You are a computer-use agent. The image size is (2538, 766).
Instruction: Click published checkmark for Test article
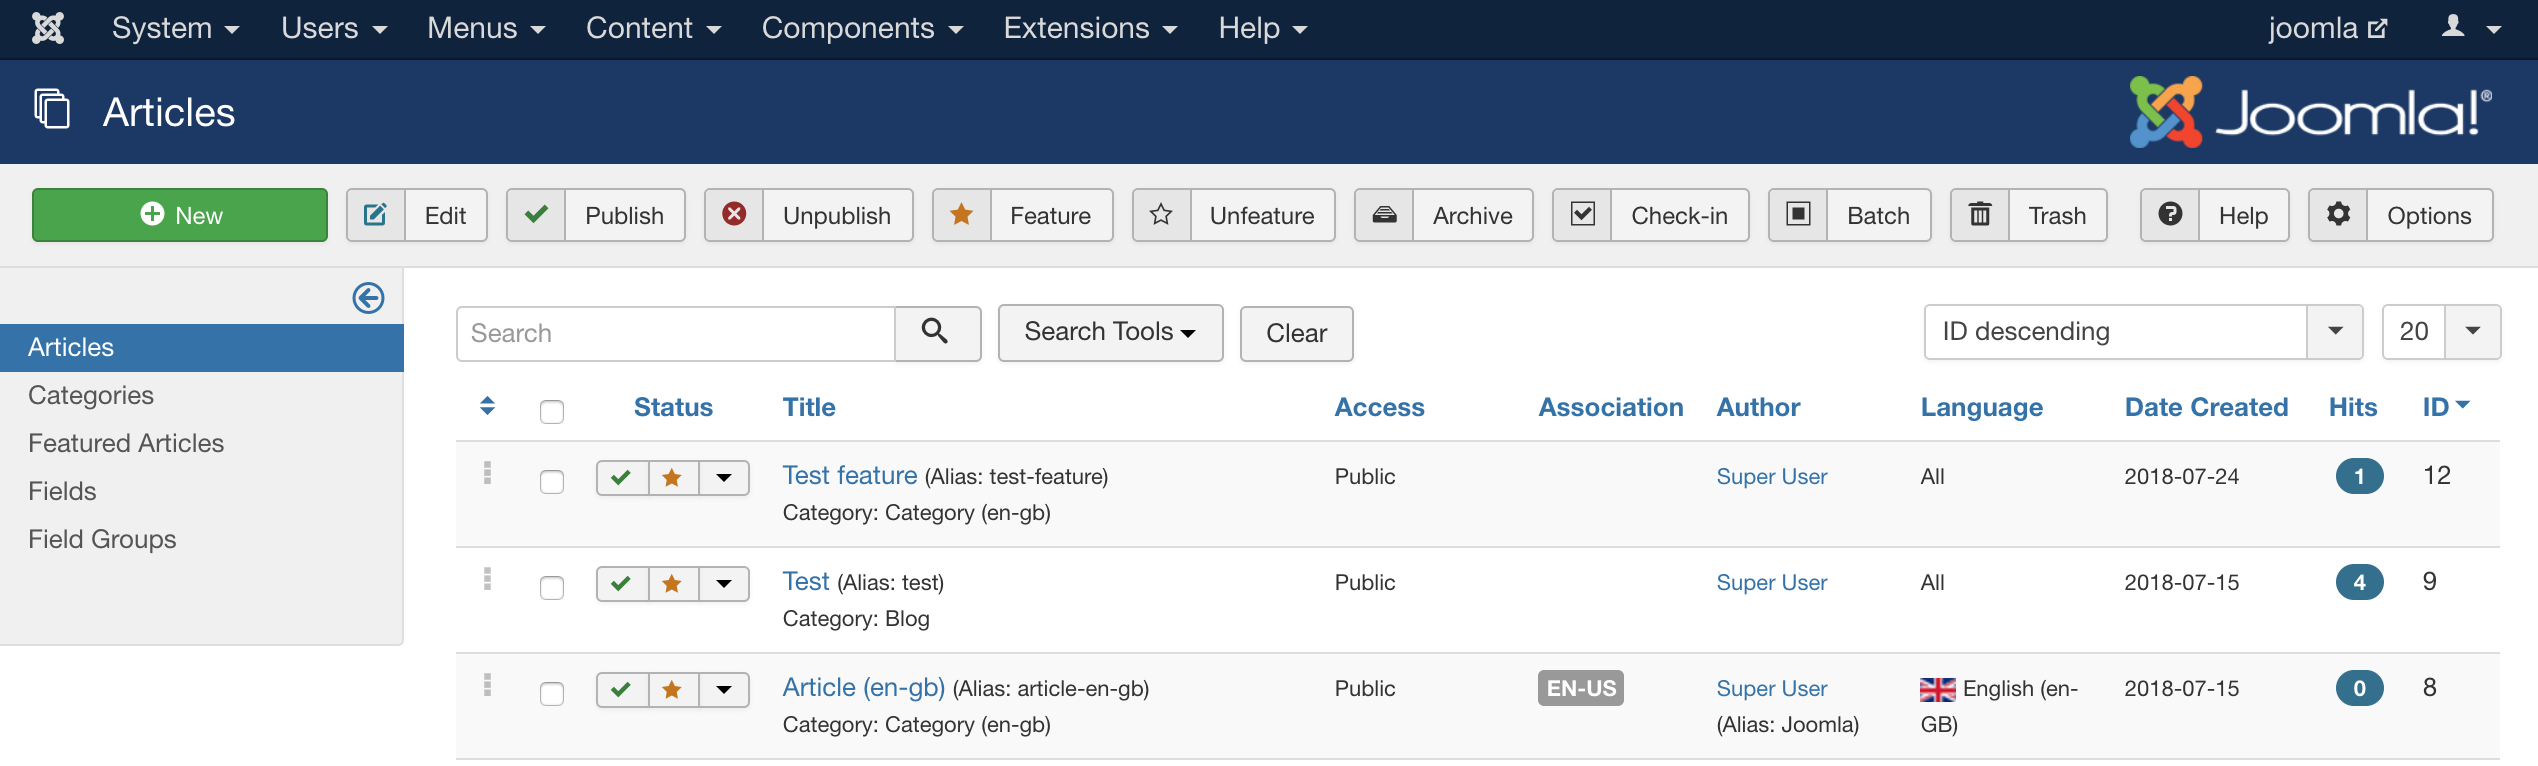coord(621,584)
